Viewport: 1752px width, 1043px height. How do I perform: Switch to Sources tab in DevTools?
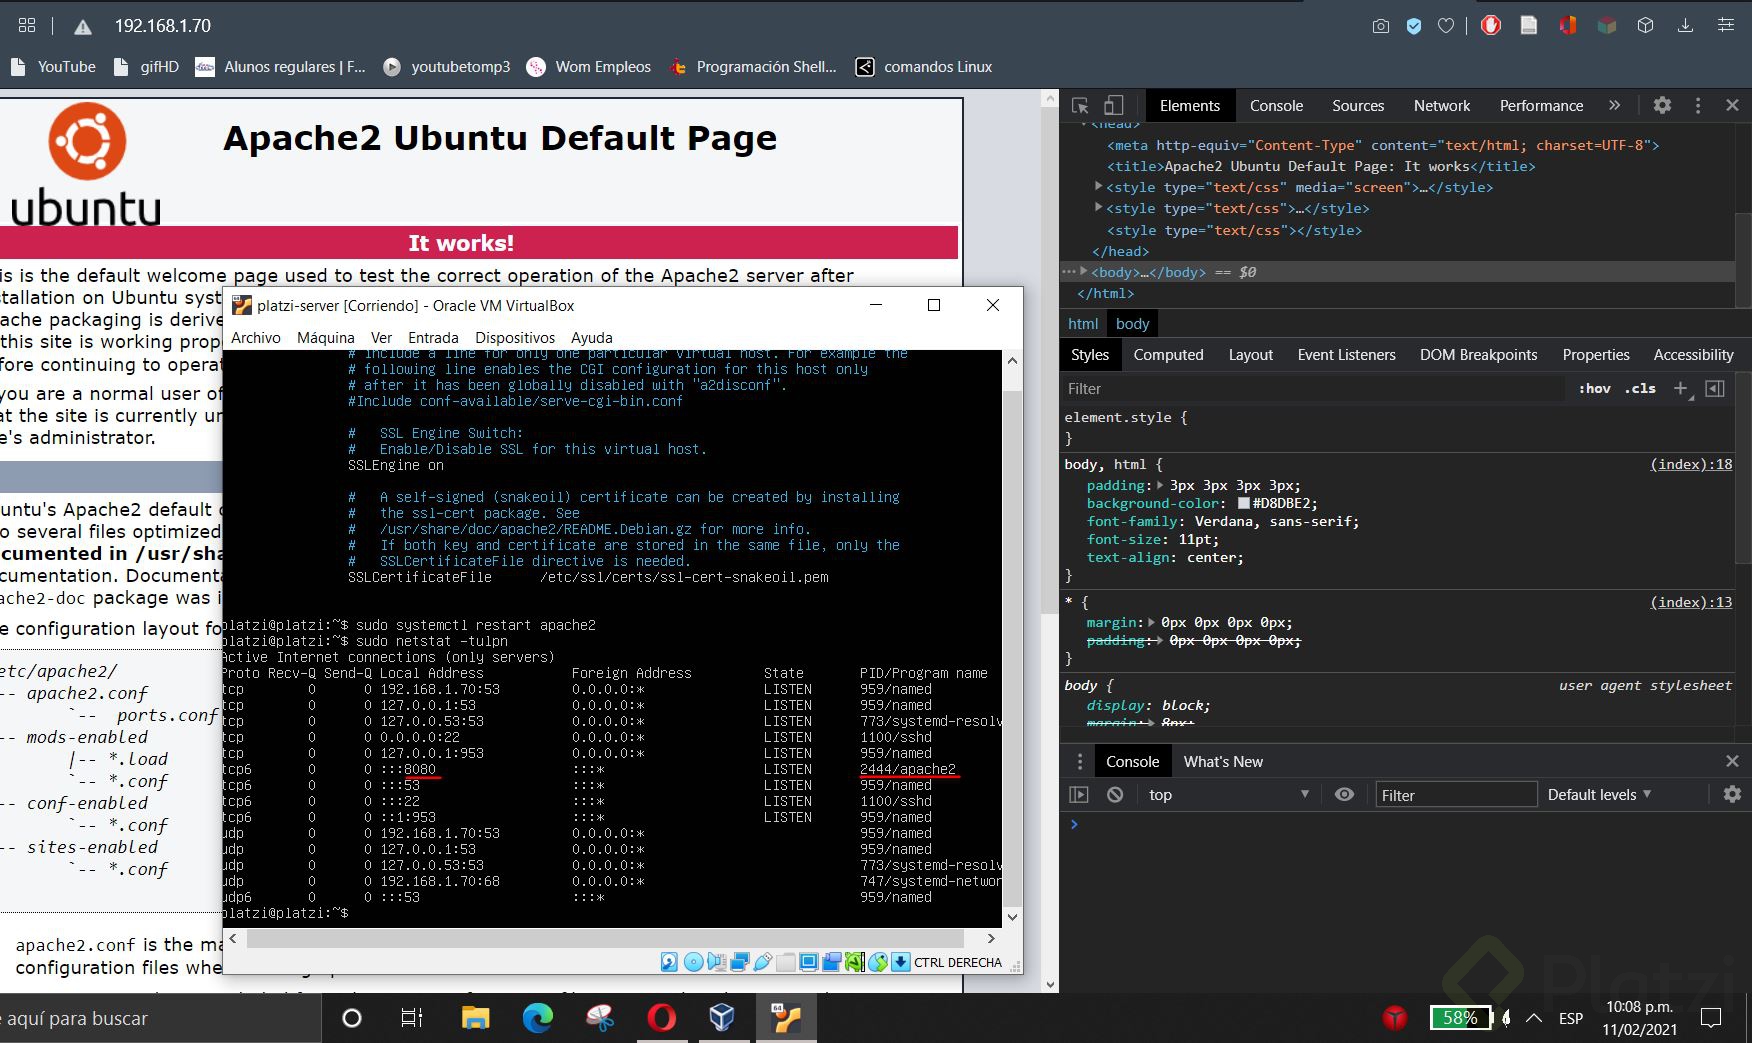(1358, 105)
